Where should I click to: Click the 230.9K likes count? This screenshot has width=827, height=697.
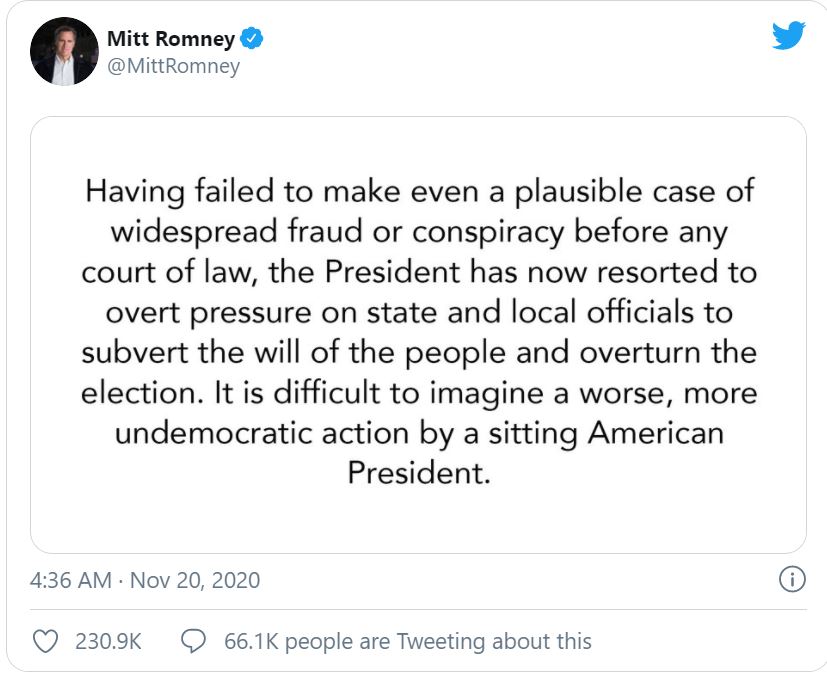[x=108, y=642]
